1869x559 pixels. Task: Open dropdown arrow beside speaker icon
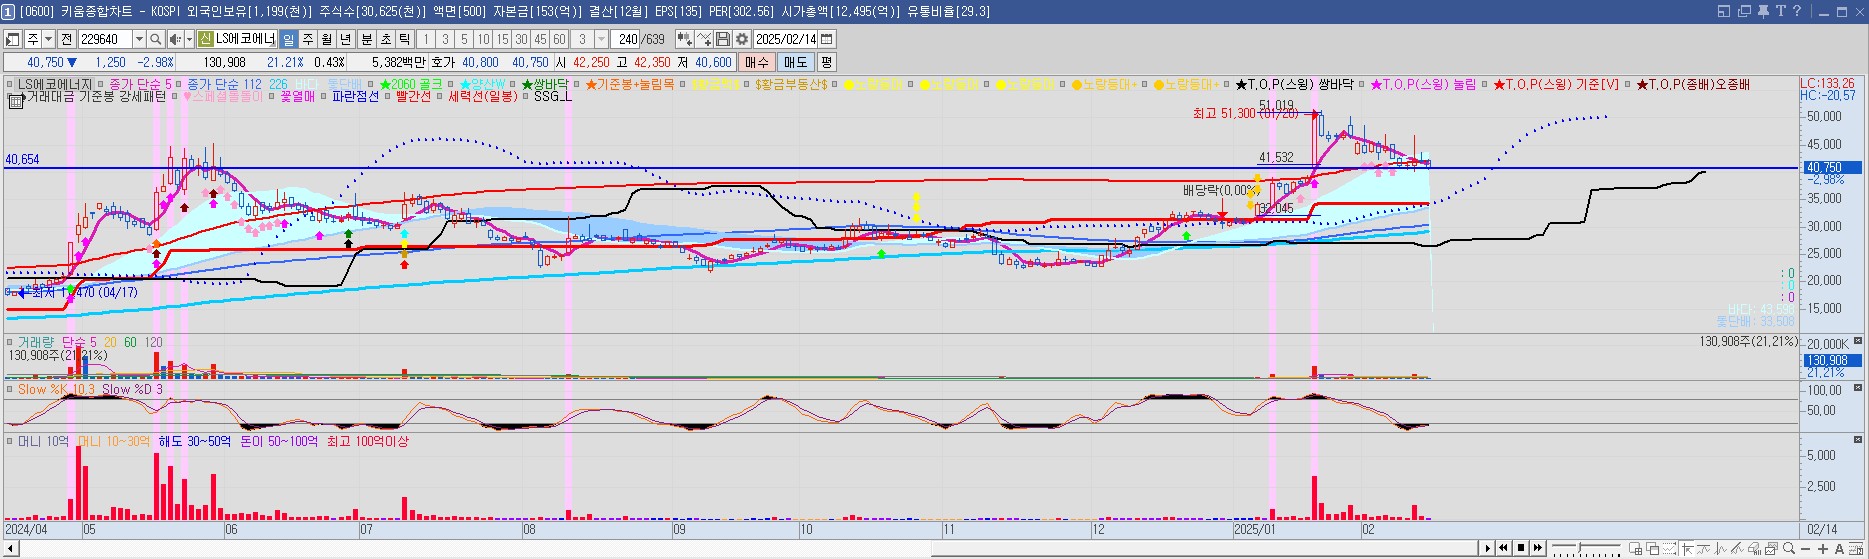(x=189, y=39)
